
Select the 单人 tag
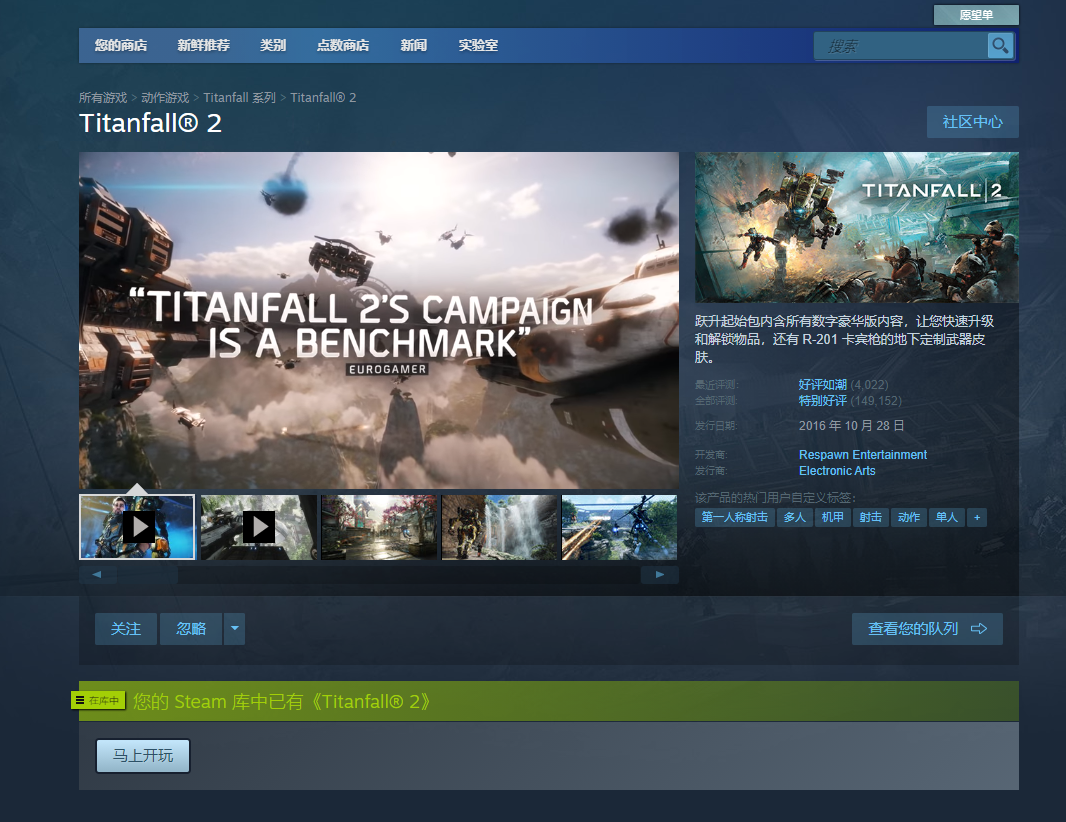click(x=946, y=517)
